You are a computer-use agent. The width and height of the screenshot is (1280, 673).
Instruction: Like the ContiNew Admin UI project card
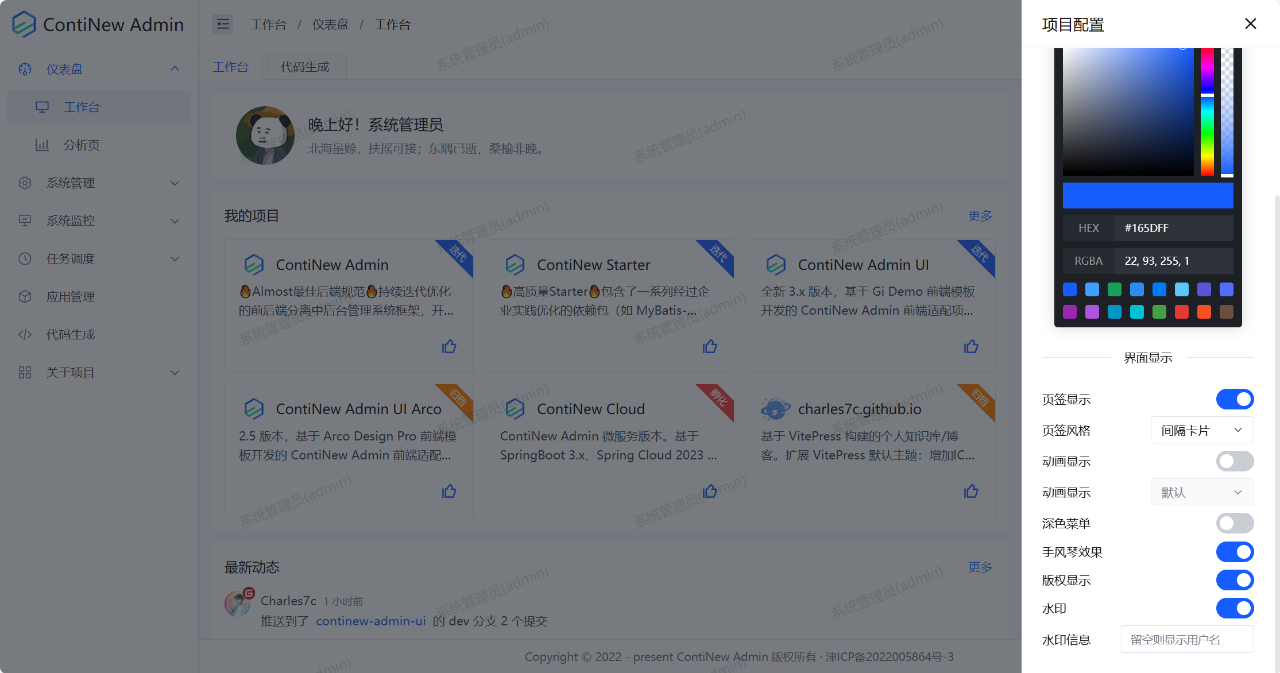(971, 347)
